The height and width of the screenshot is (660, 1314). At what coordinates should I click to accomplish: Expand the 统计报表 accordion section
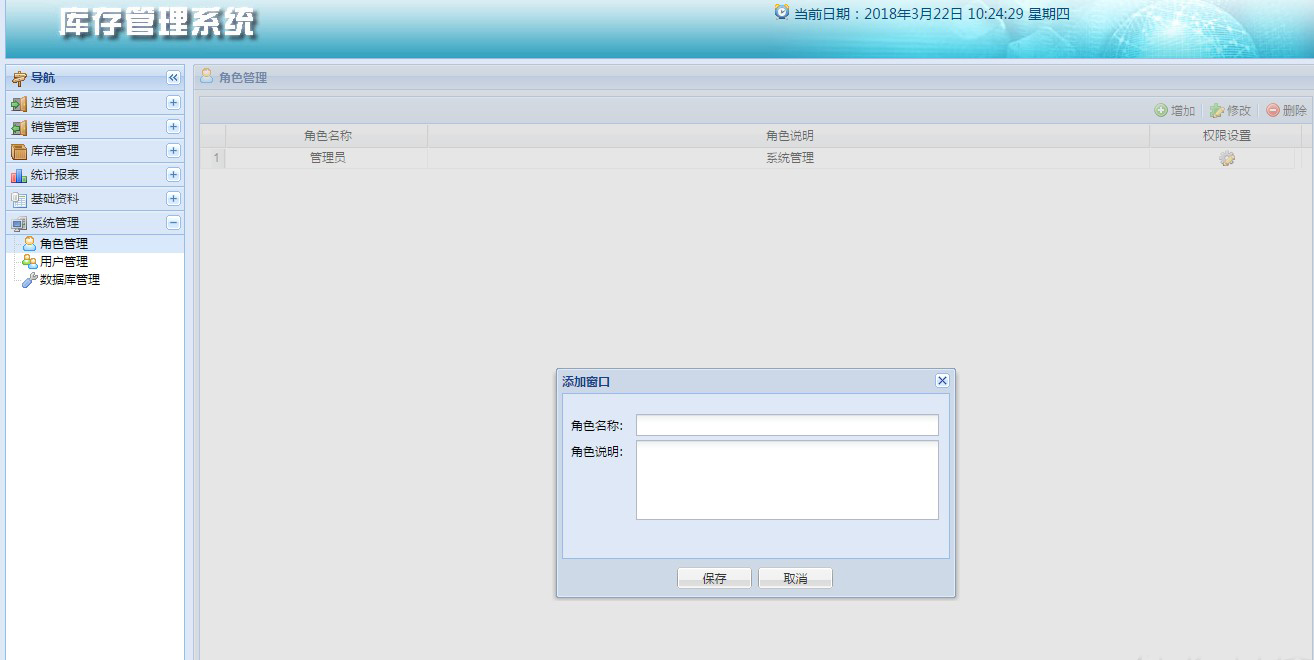[x=173, y=174]
